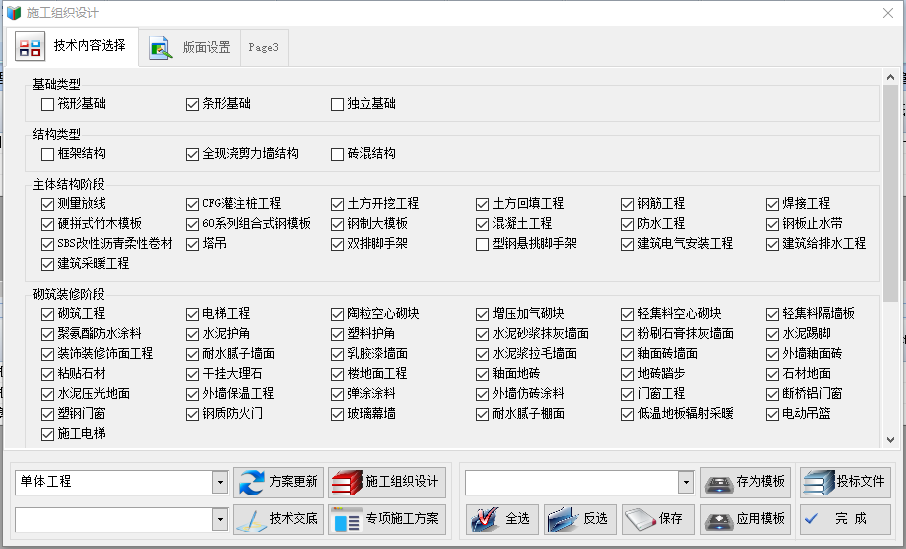Viewport: 906px width, 549px height.
Task: Click the 专项施工方案 list icon
Action: coord(347,520)
